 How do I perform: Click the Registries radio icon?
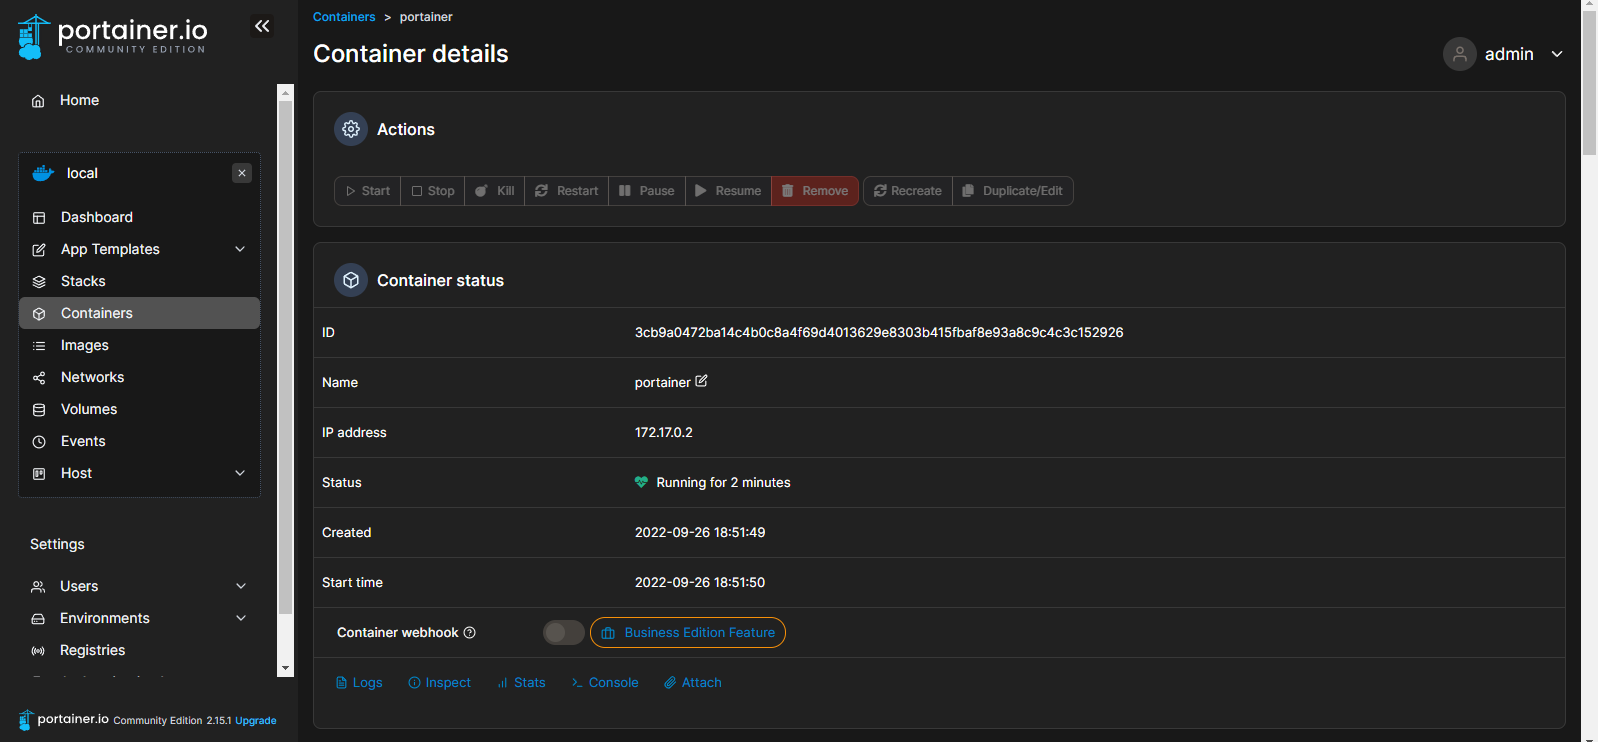38,651
